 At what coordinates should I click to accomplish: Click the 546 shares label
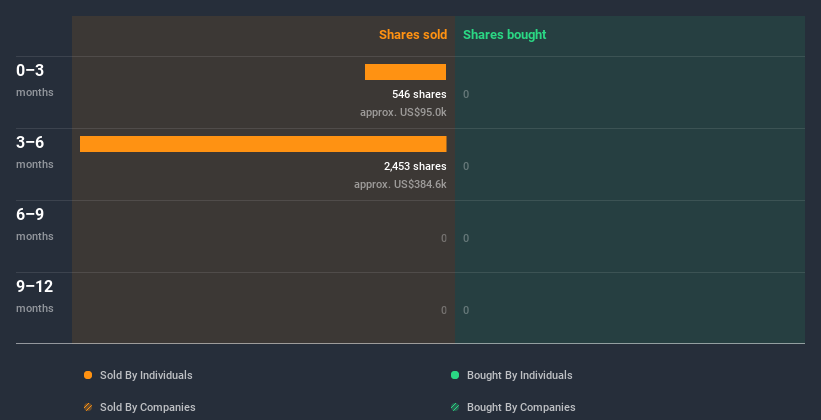(x=419, y=94)
